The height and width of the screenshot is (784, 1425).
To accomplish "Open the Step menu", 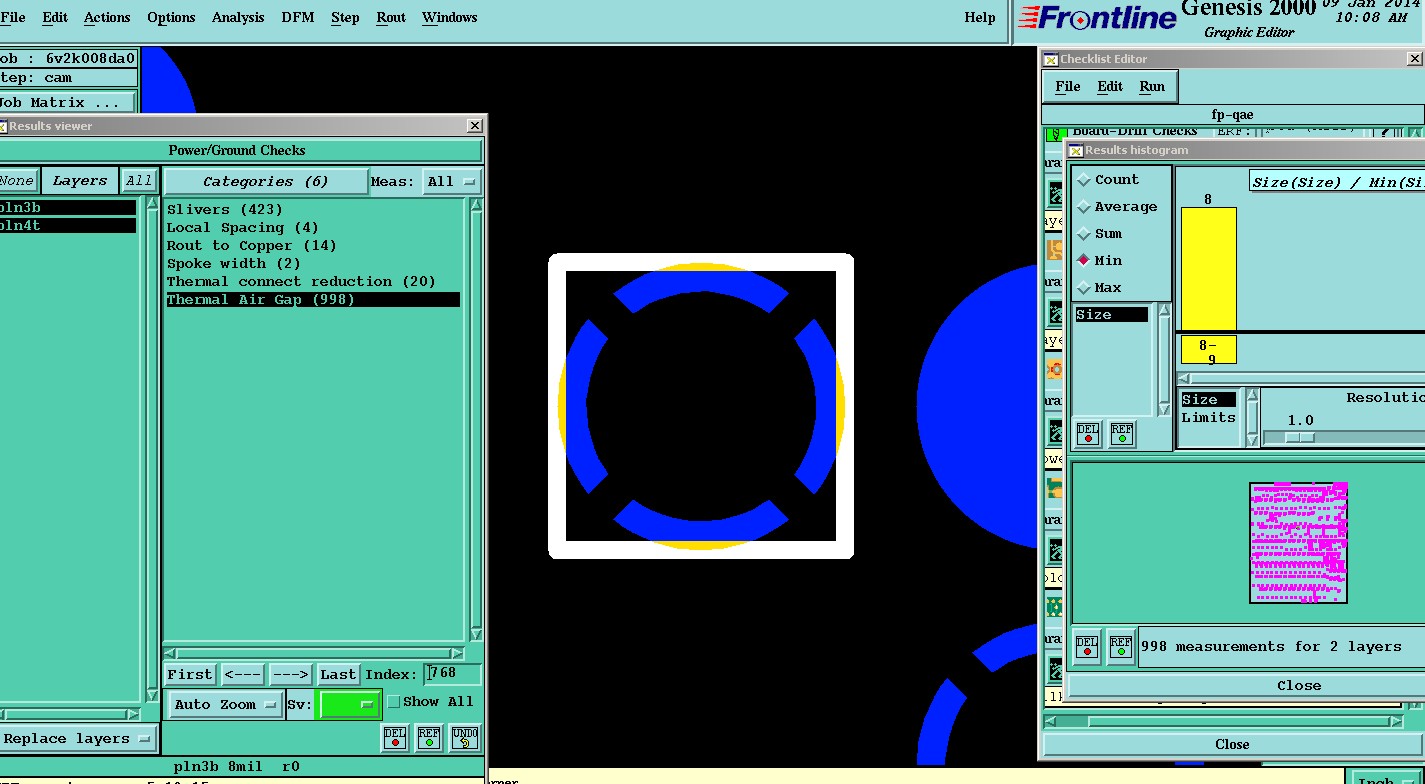I will [x=345, y=17].
